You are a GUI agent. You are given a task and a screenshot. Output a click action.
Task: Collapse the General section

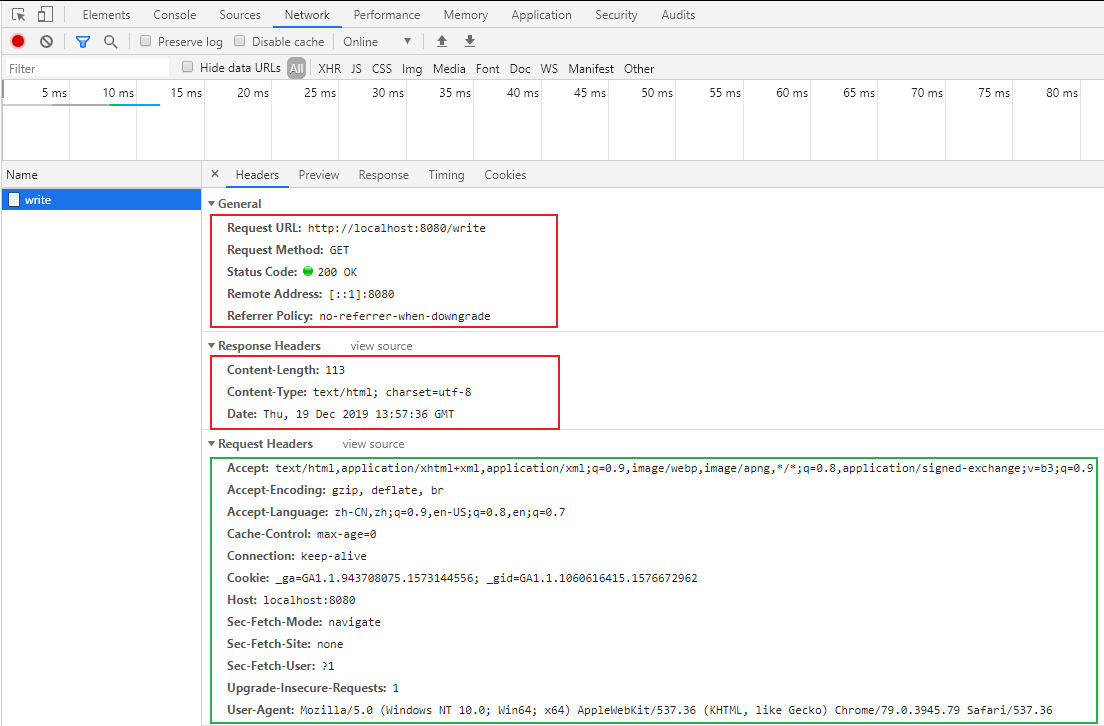(x=211, y=204)
